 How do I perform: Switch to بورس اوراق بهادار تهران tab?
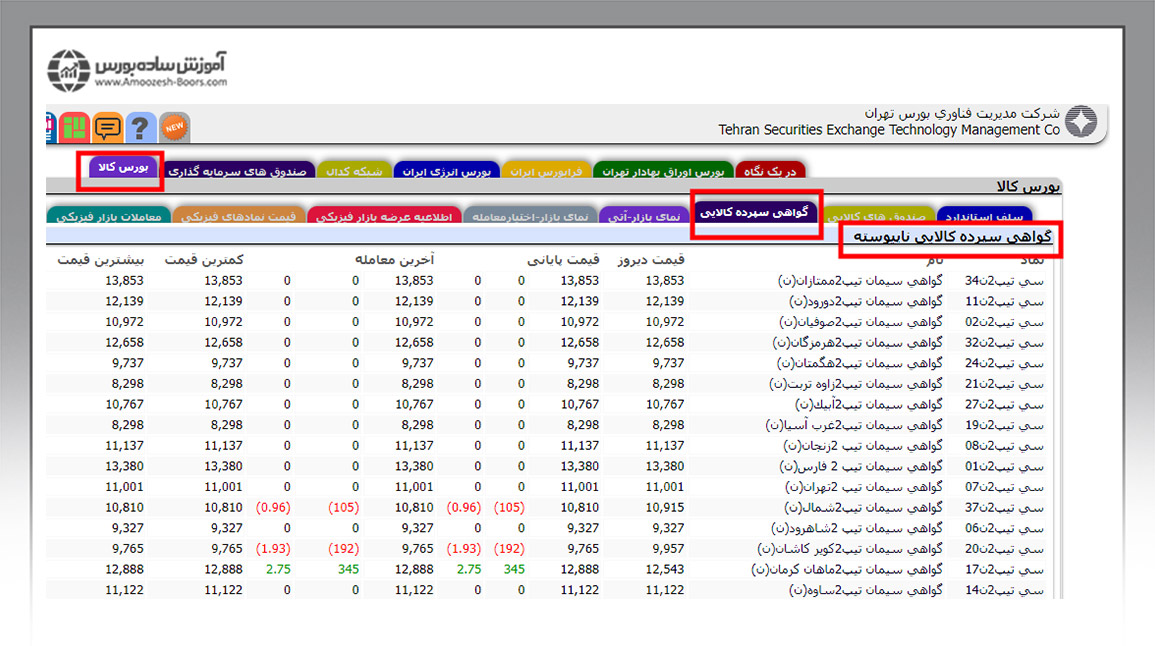point(664,171)
